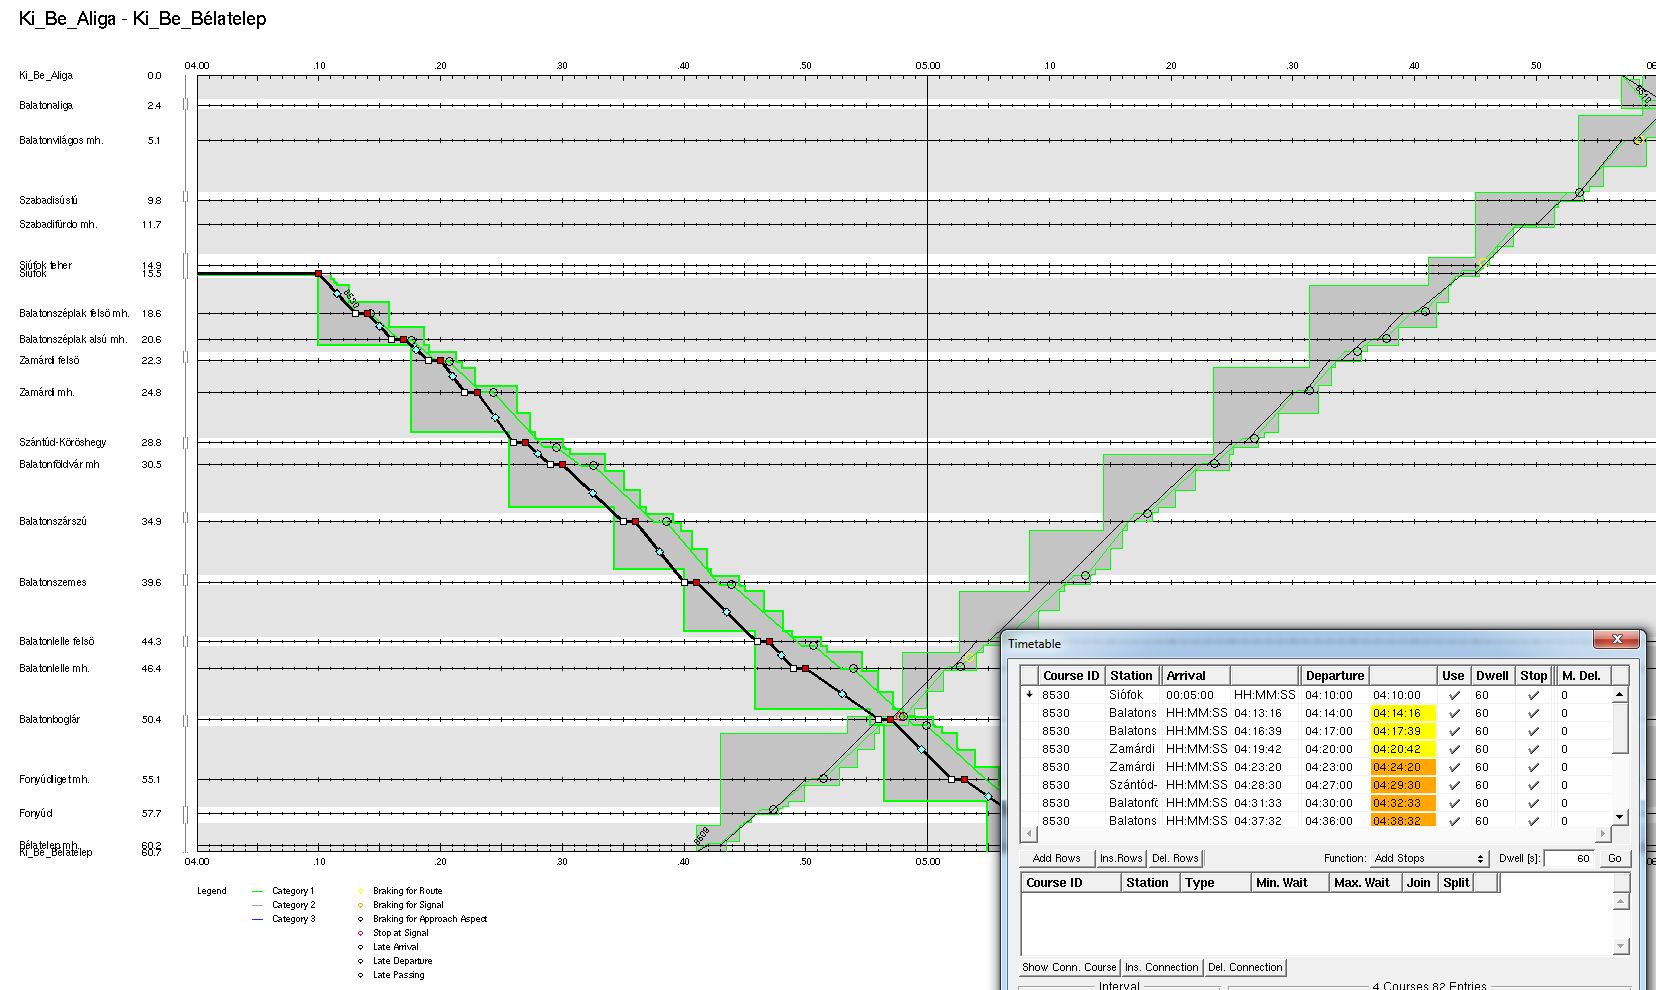1656x990 pixels.
Task: Click Szabadisóstó station label on chart
Action: pyautogui.click(x=48, y=200)
